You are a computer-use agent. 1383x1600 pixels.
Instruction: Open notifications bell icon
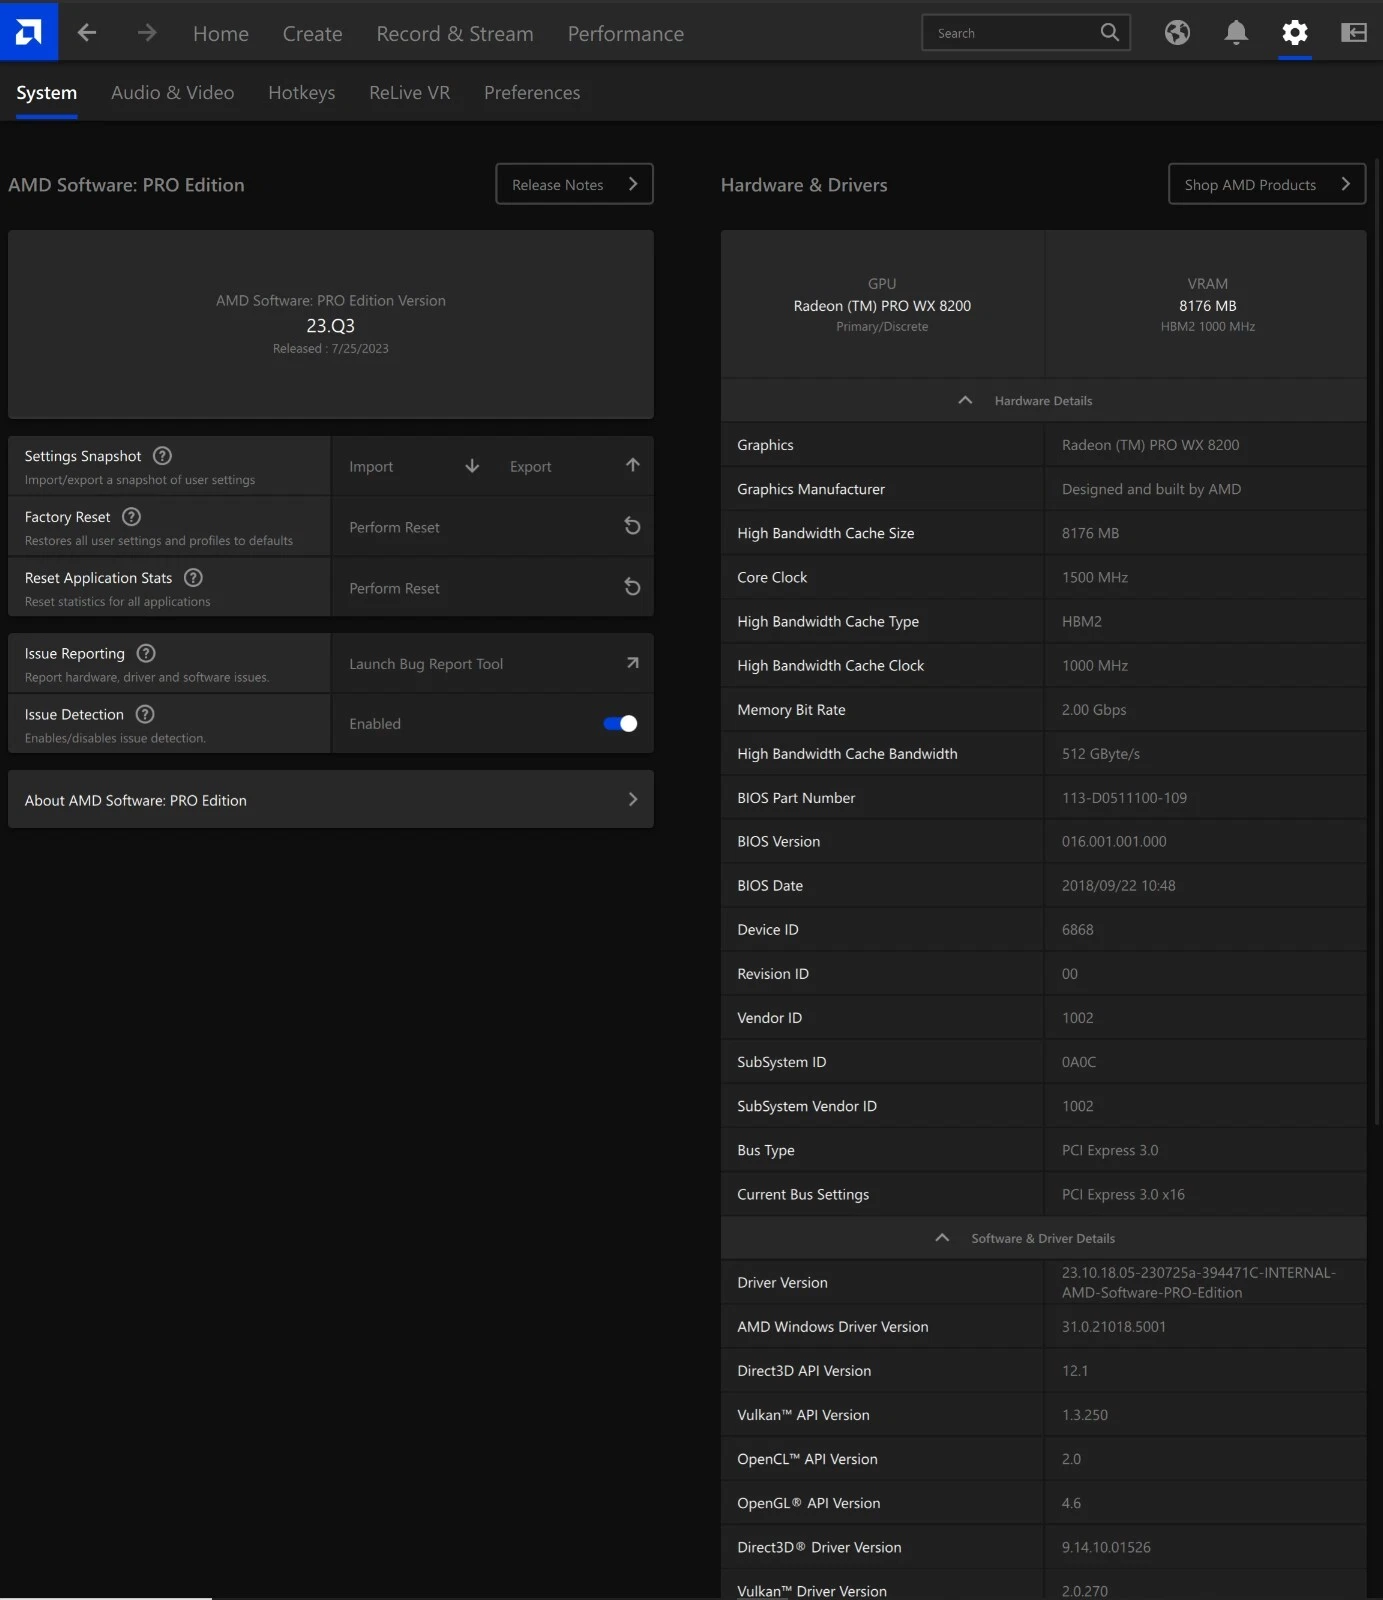1236,33
